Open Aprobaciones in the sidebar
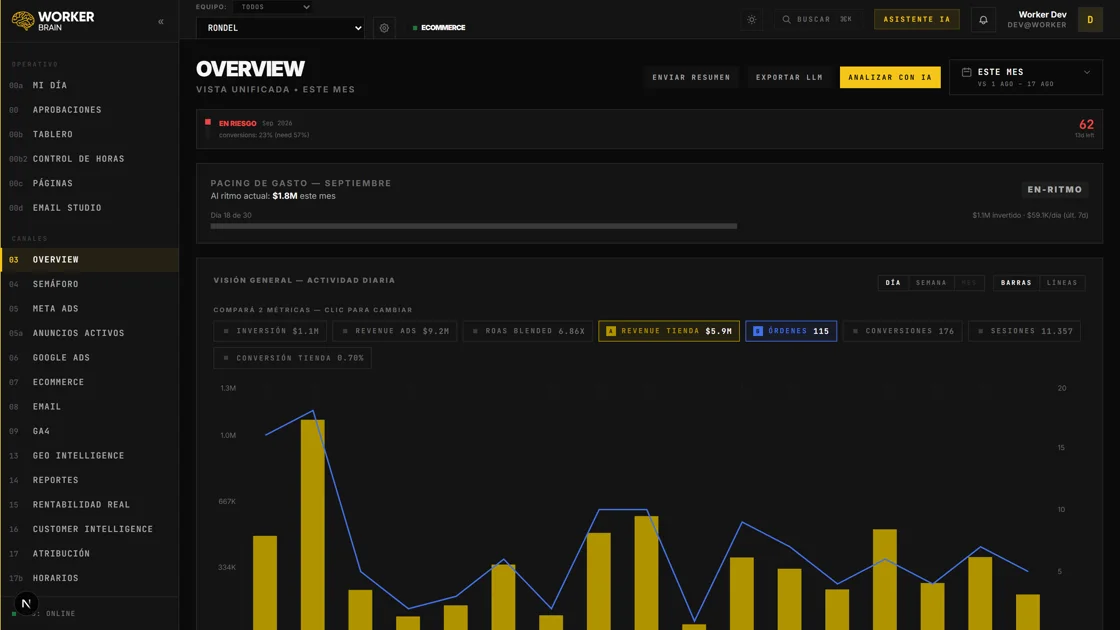Image resolution: width=1120 pixels, height=630 pixels. click(89, 110)
